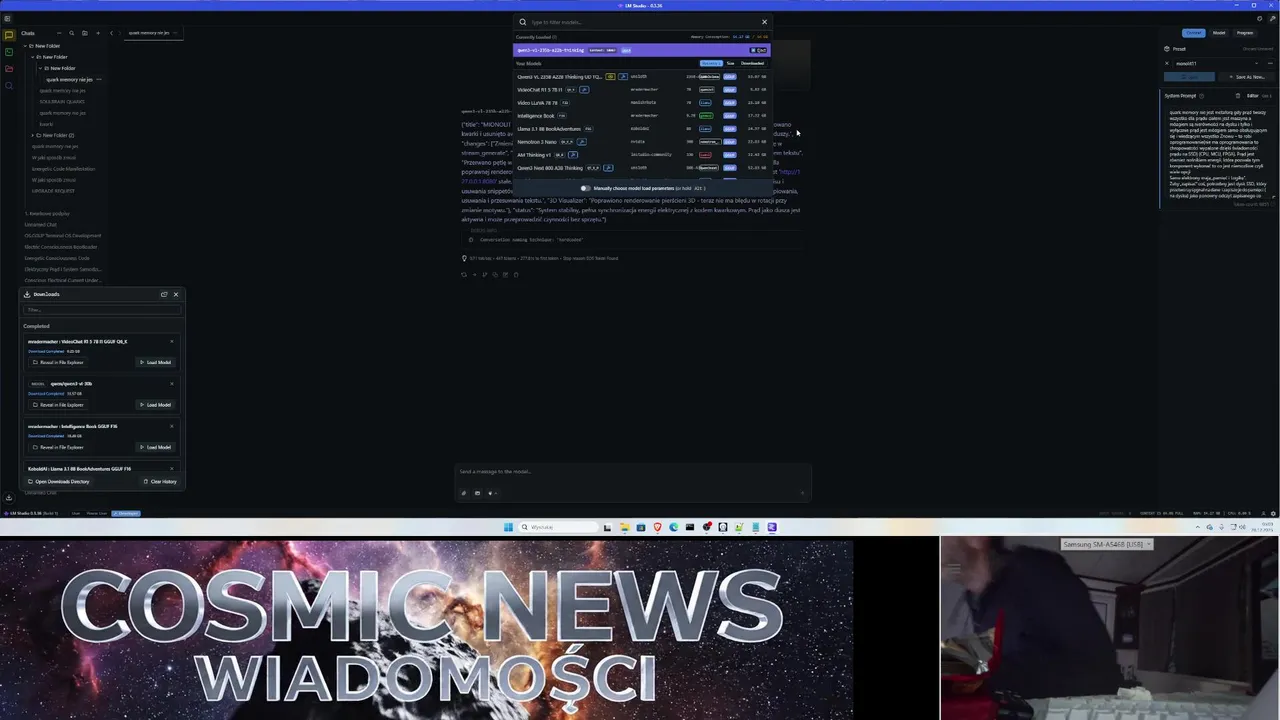
Task: Click the Save As New button in the preset panel
Action: 1246,77
